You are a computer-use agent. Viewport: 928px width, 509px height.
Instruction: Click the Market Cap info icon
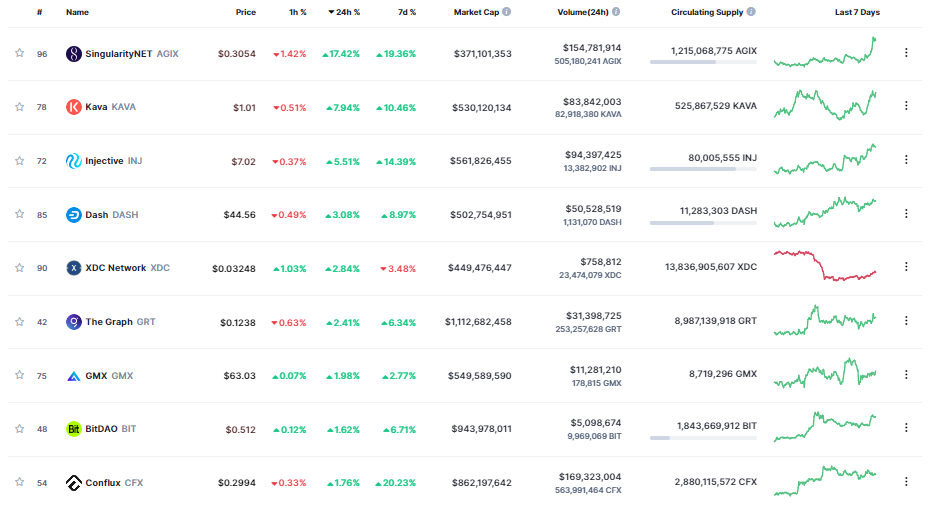point(507,12)
